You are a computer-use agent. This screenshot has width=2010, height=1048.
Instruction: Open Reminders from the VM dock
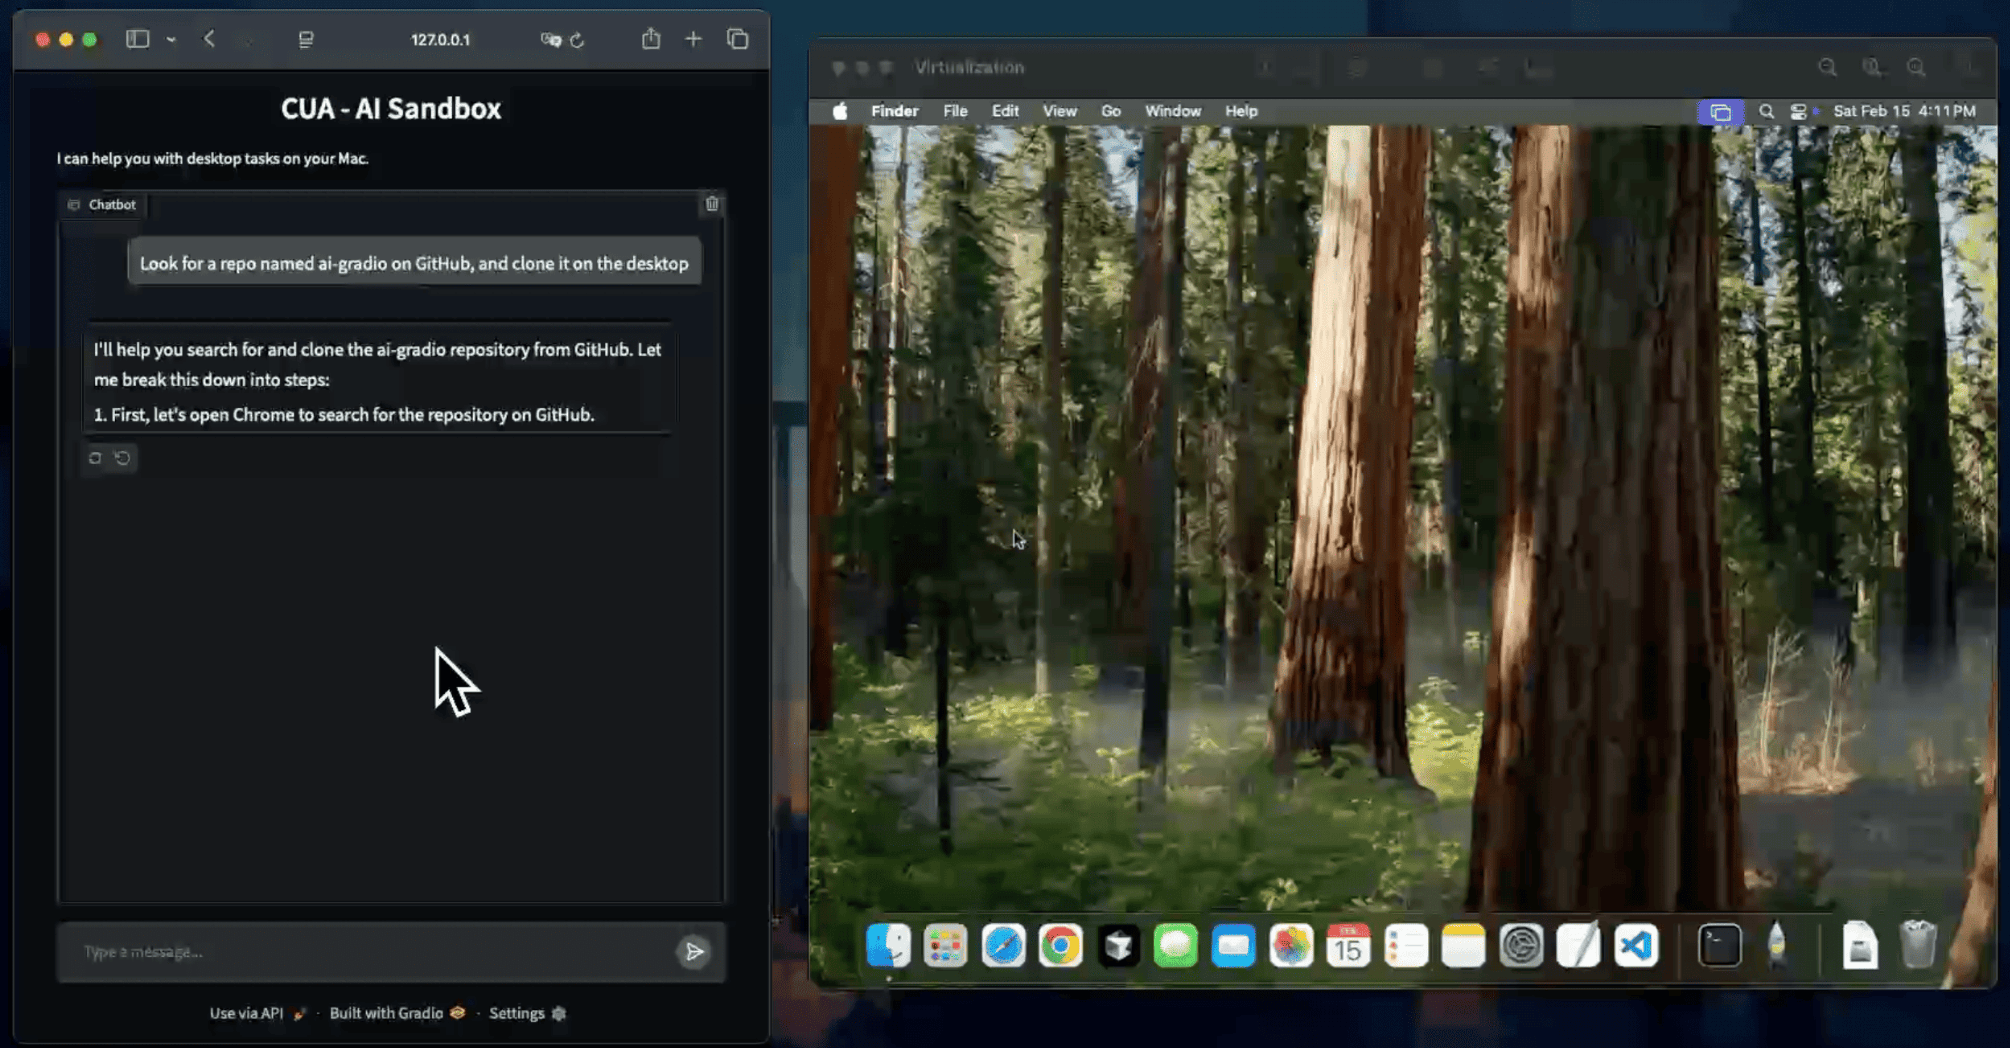pos(1406,945)
